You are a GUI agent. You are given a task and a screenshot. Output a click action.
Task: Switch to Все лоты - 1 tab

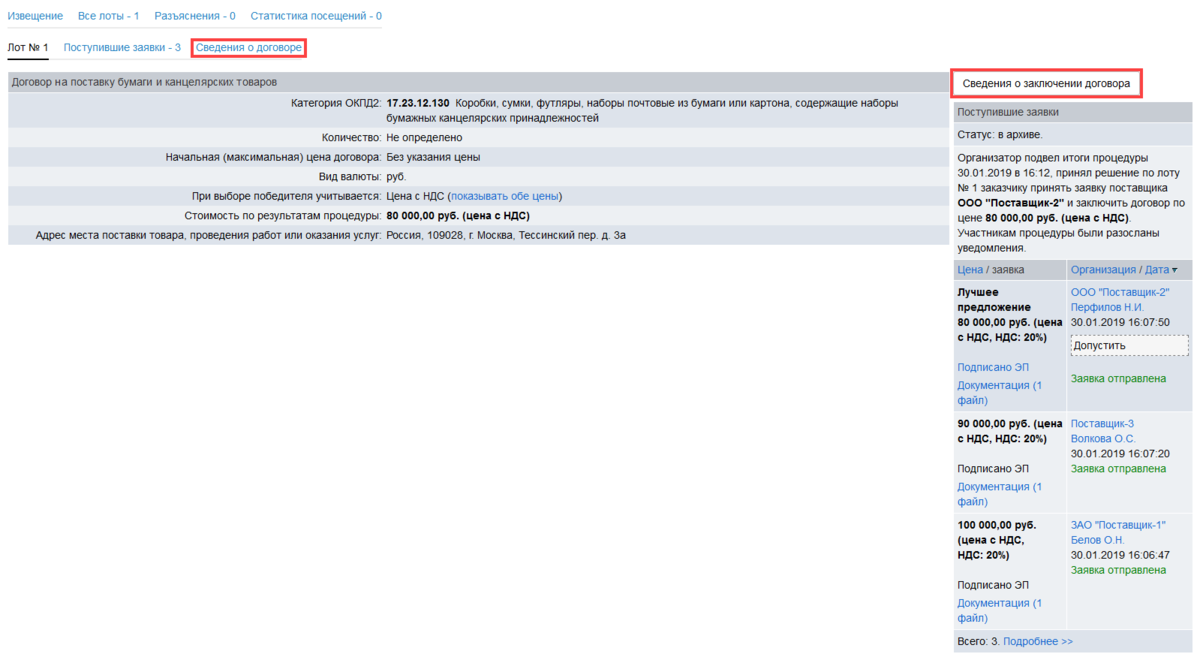click(x=108, y=16)
